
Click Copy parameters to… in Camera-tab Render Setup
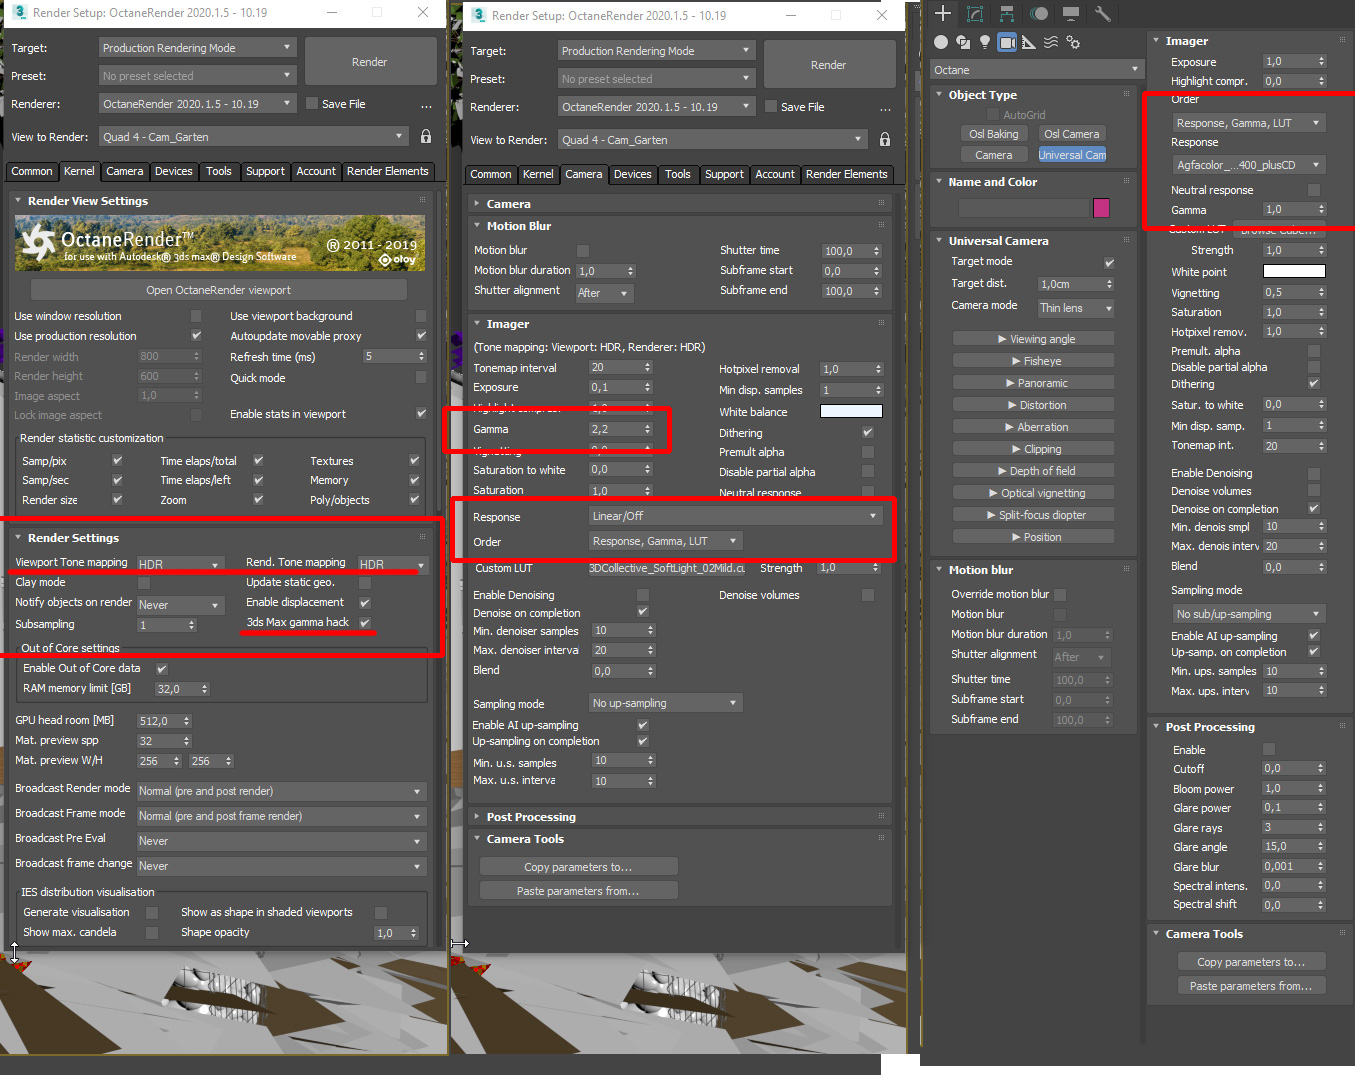click(x=578, y=867)
